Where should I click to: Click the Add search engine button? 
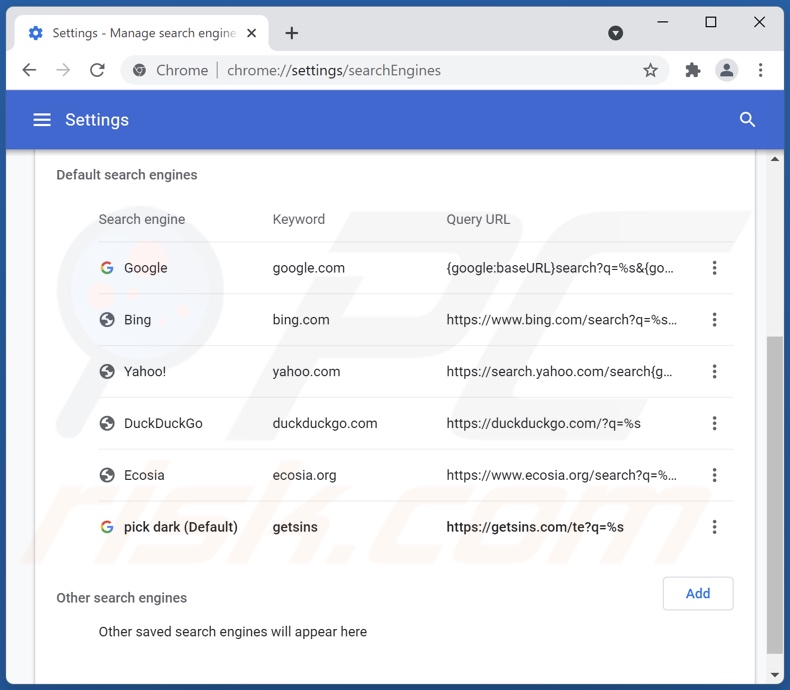pyautogui.click(x=697, y=593)
